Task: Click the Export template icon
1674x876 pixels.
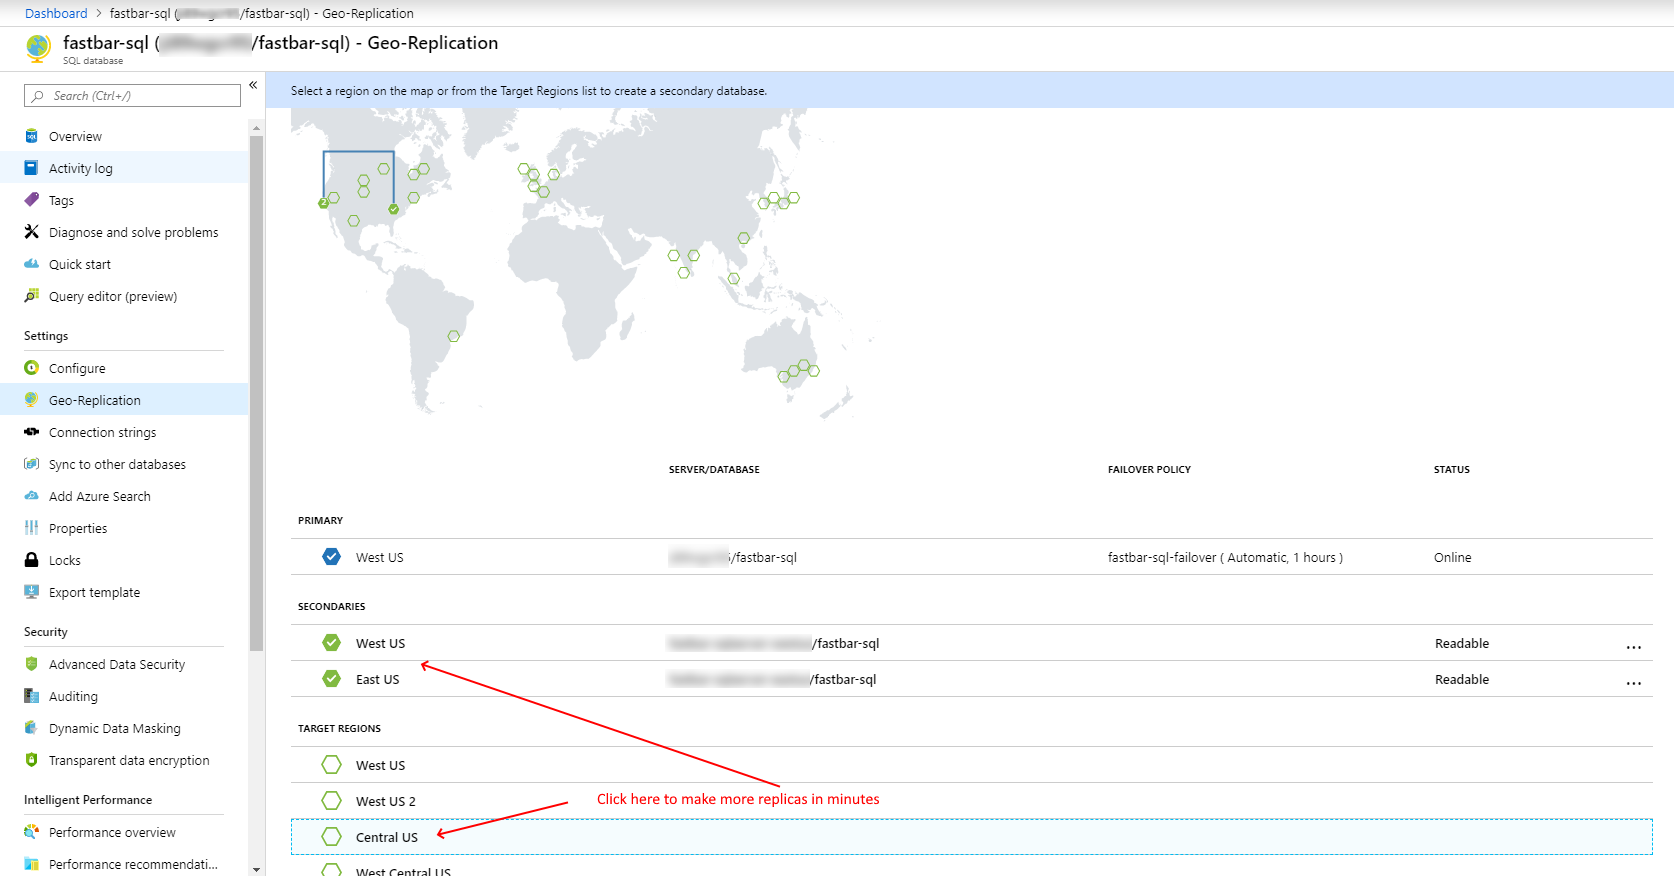Action: (x=32, y=592)
